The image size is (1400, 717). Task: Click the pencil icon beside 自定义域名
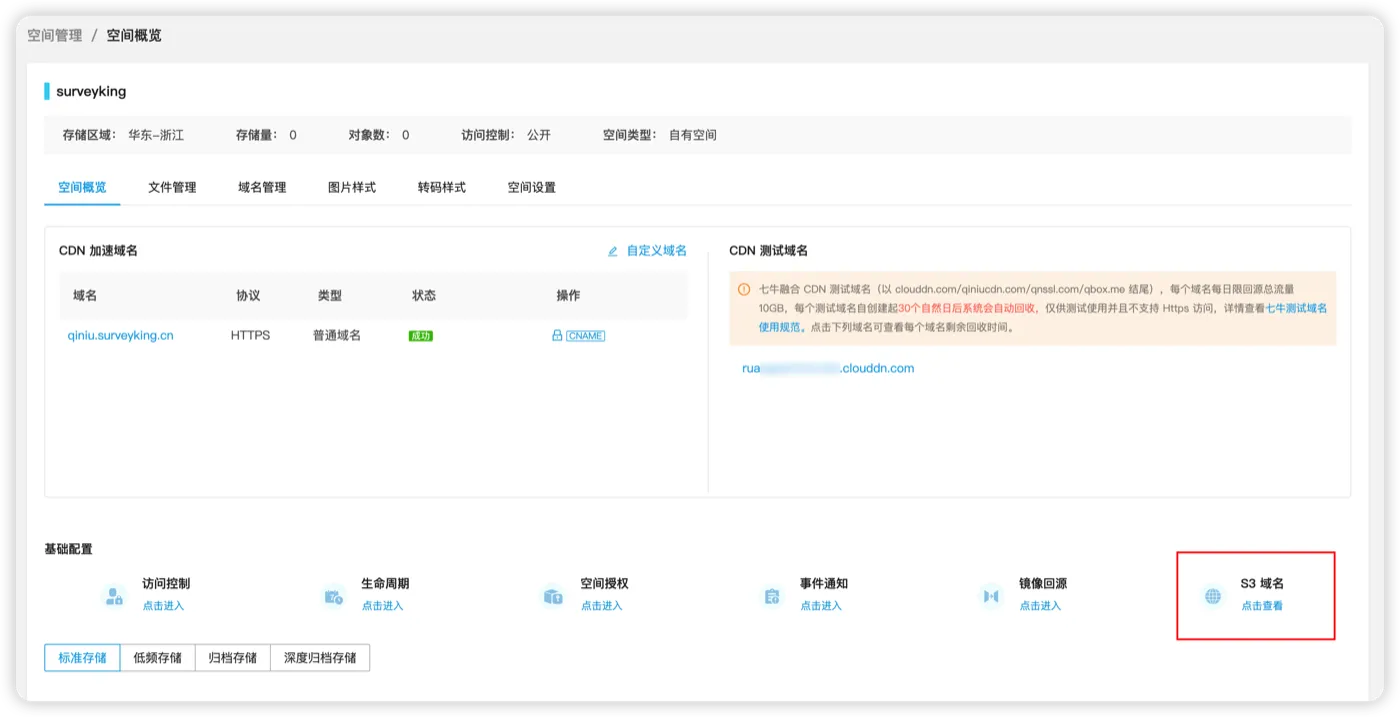tap(613, 251)
